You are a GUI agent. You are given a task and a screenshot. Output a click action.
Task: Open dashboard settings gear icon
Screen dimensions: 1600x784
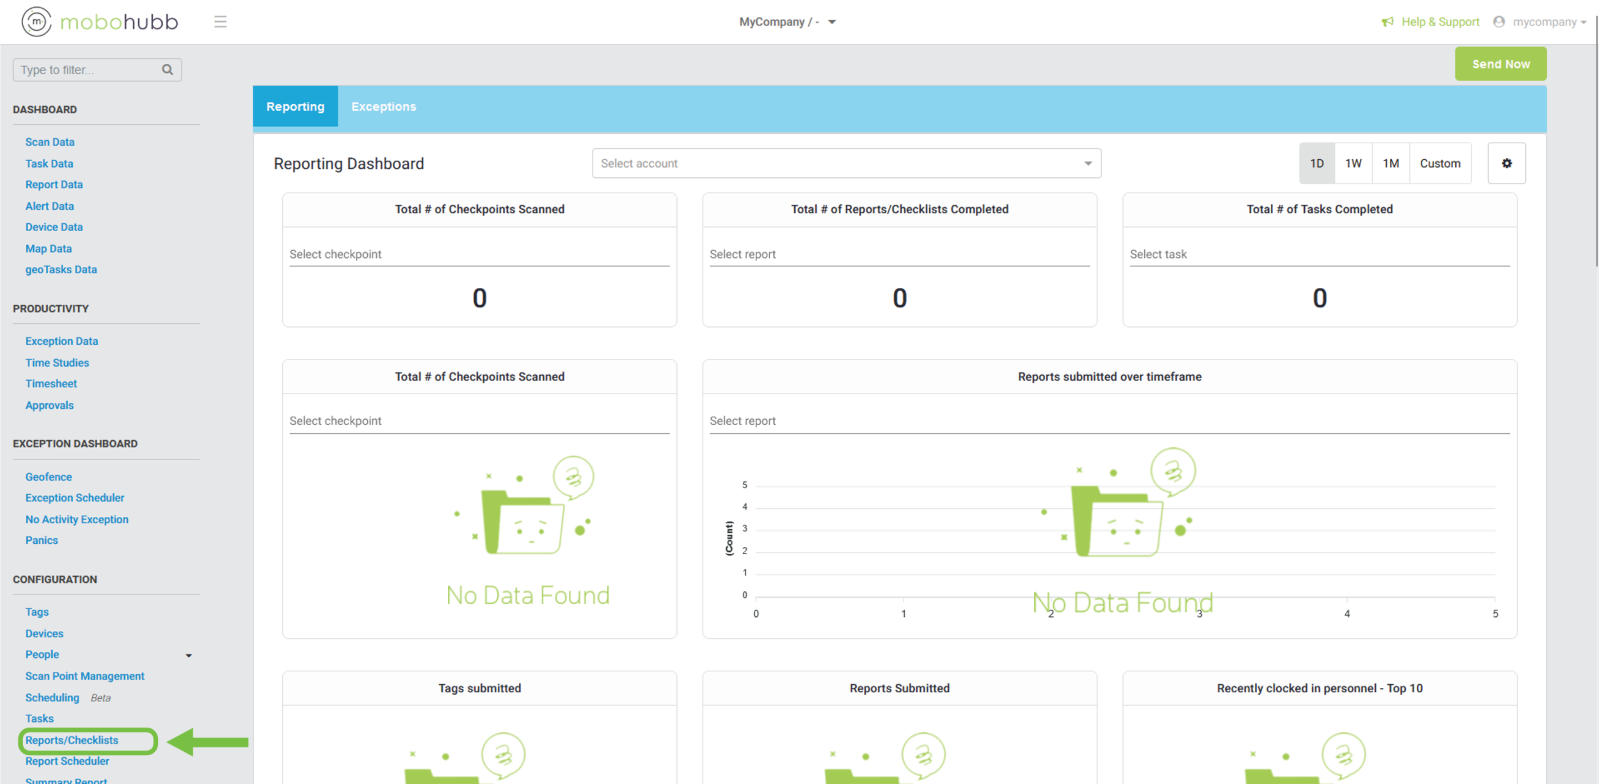click(x=1506, y=164)
